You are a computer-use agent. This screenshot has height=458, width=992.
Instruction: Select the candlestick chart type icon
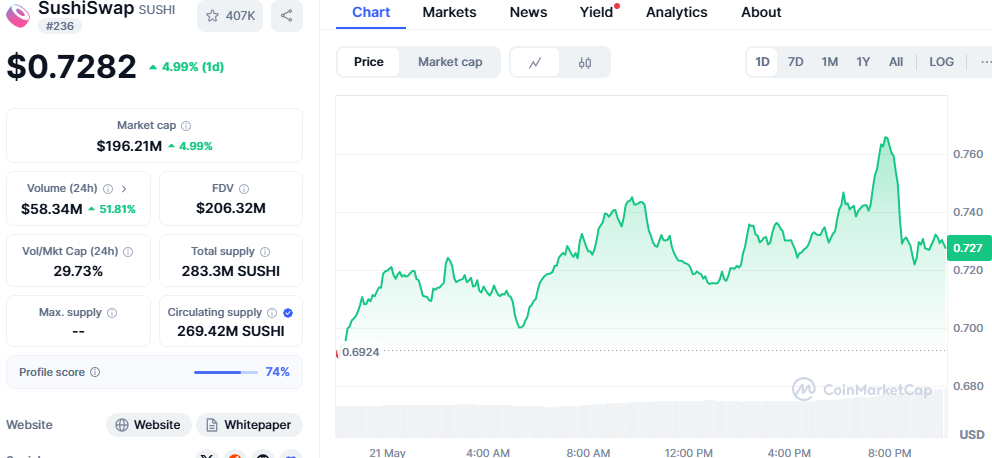pos(585,62)
